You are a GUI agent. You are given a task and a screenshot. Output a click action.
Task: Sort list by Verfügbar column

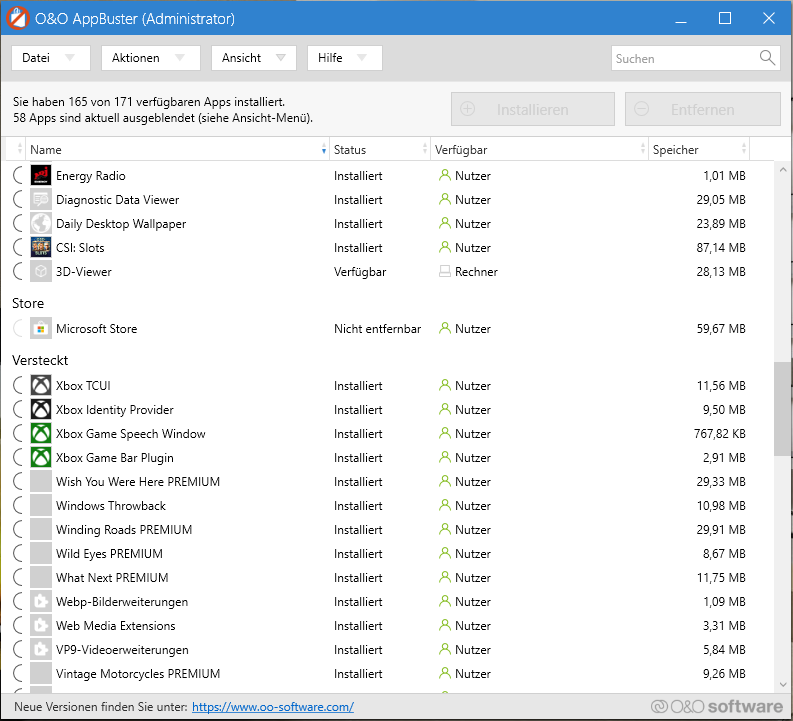coord(539,150)
